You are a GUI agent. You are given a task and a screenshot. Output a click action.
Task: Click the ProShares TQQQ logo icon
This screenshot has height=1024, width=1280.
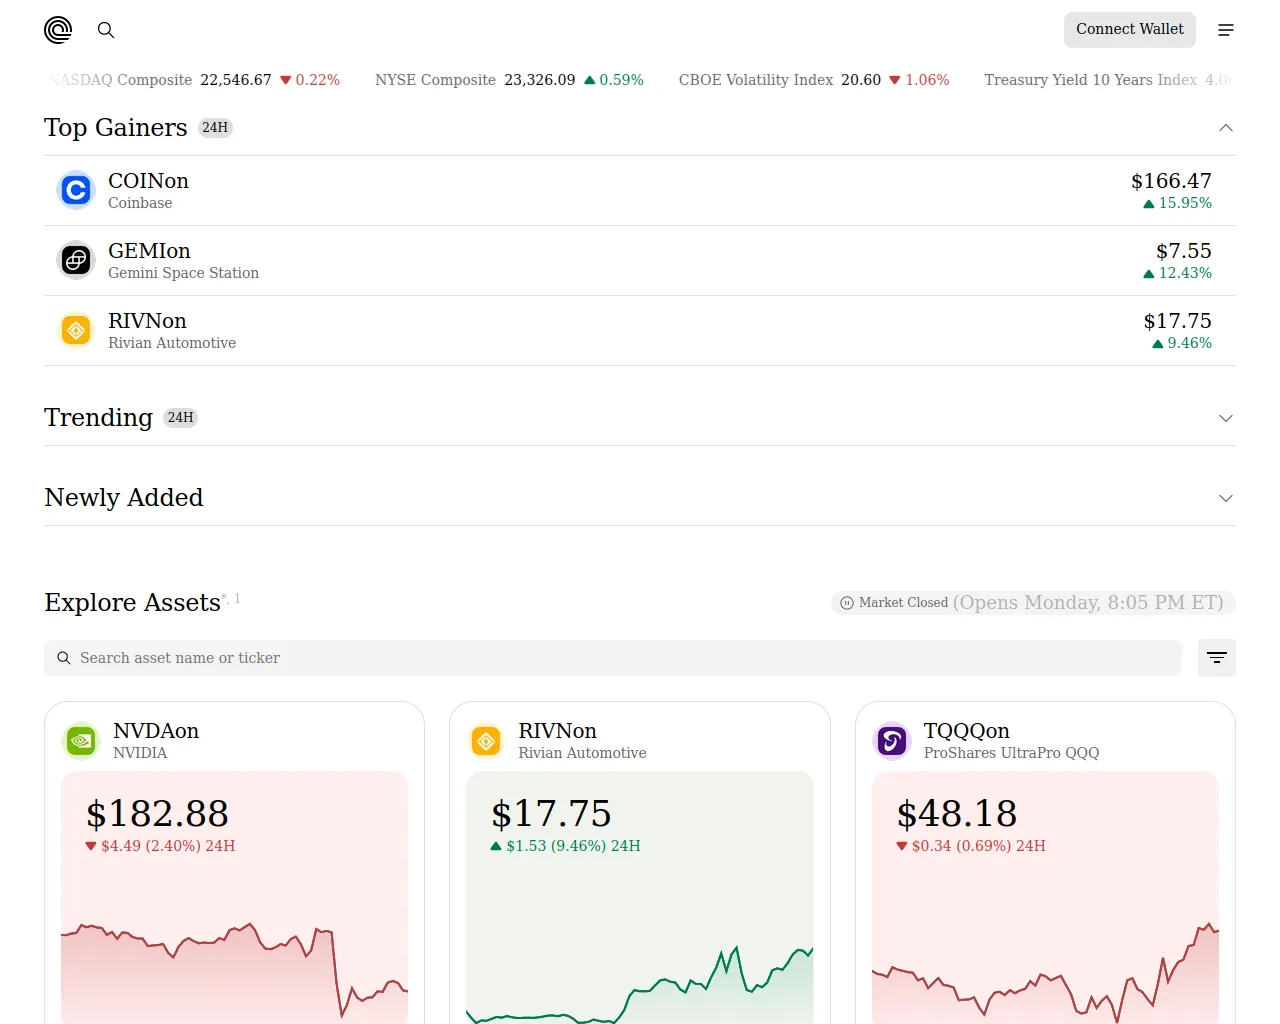pyautogui.click(x=892, y=741)
